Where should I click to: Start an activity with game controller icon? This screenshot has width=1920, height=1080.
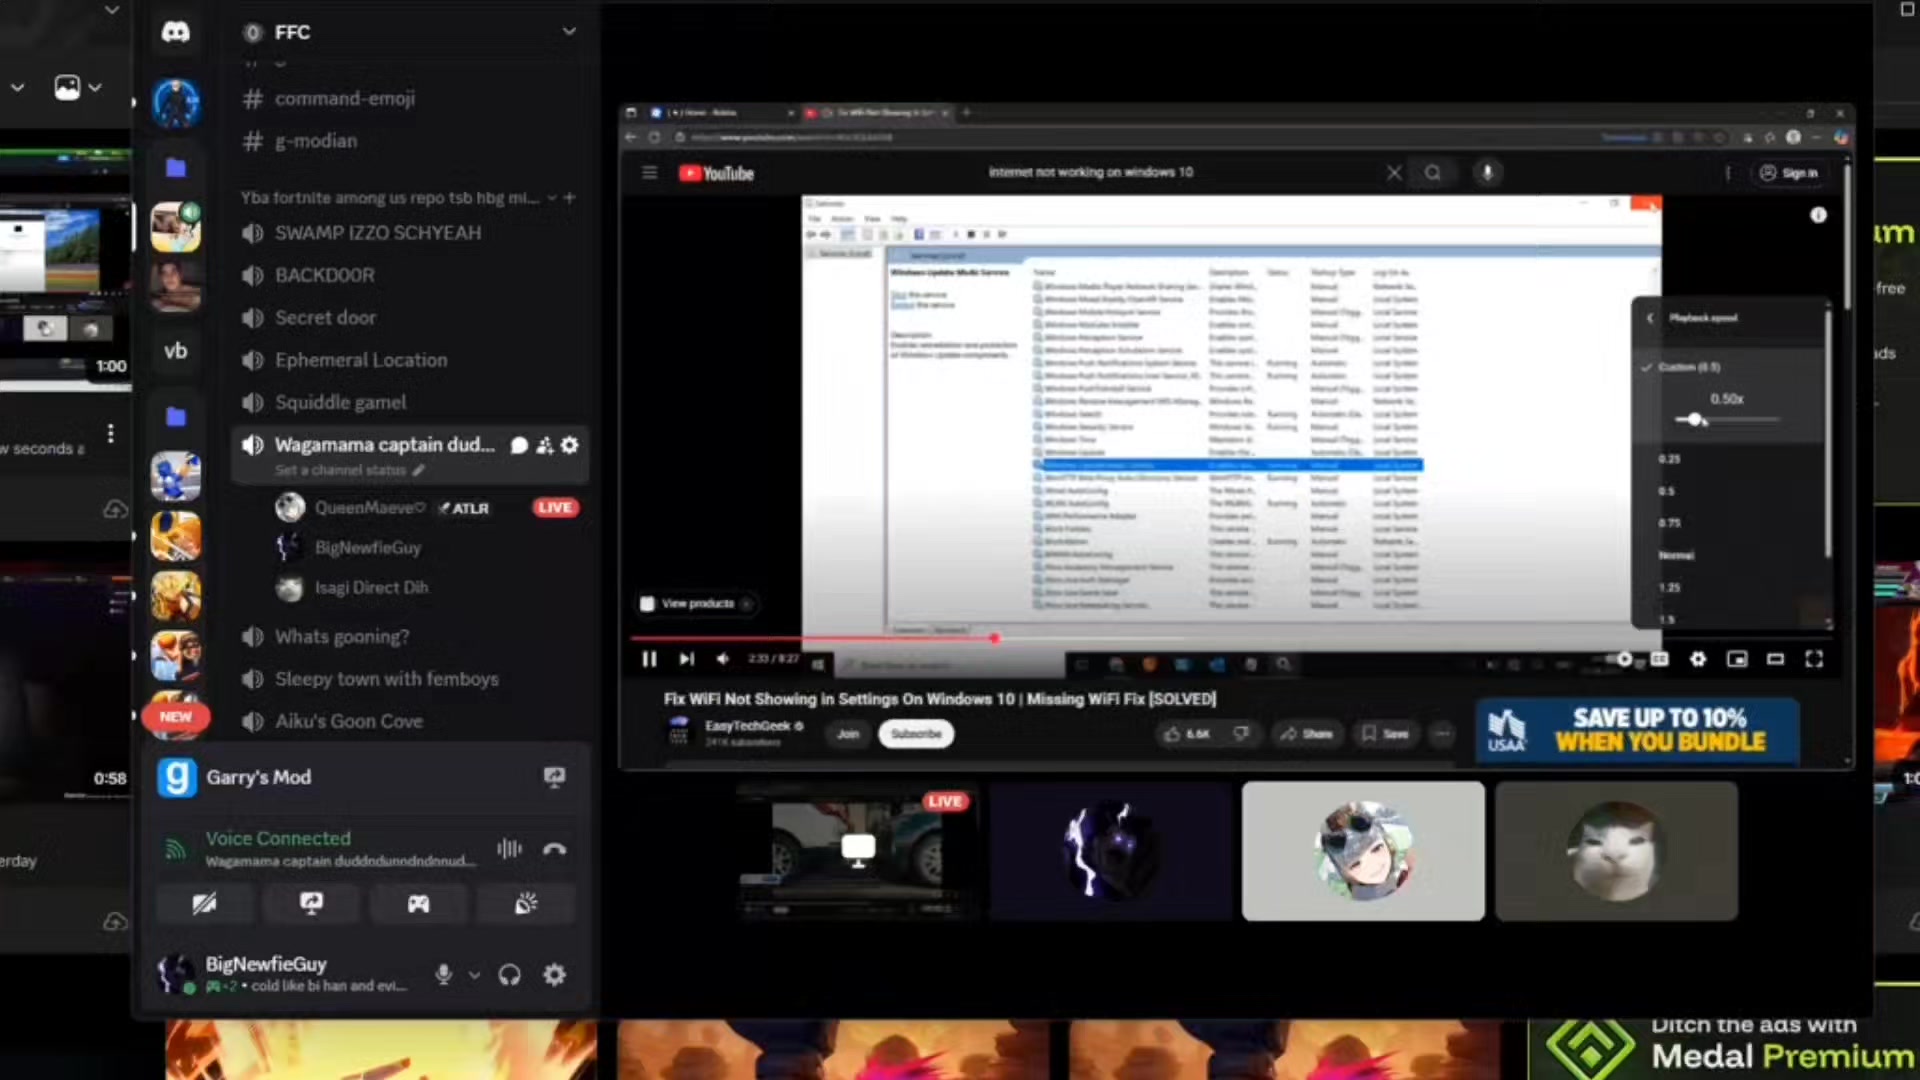coord(418,904)
